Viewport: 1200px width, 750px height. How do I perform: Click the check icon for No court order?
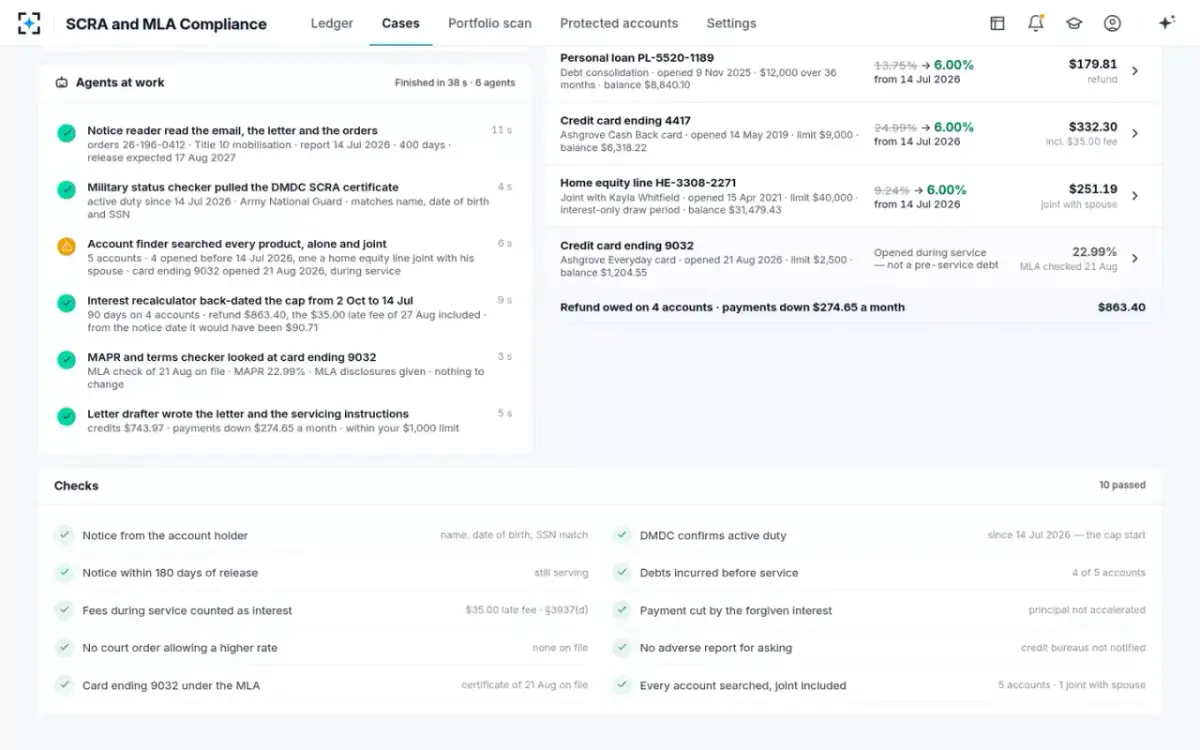click(x=64, y=648)
